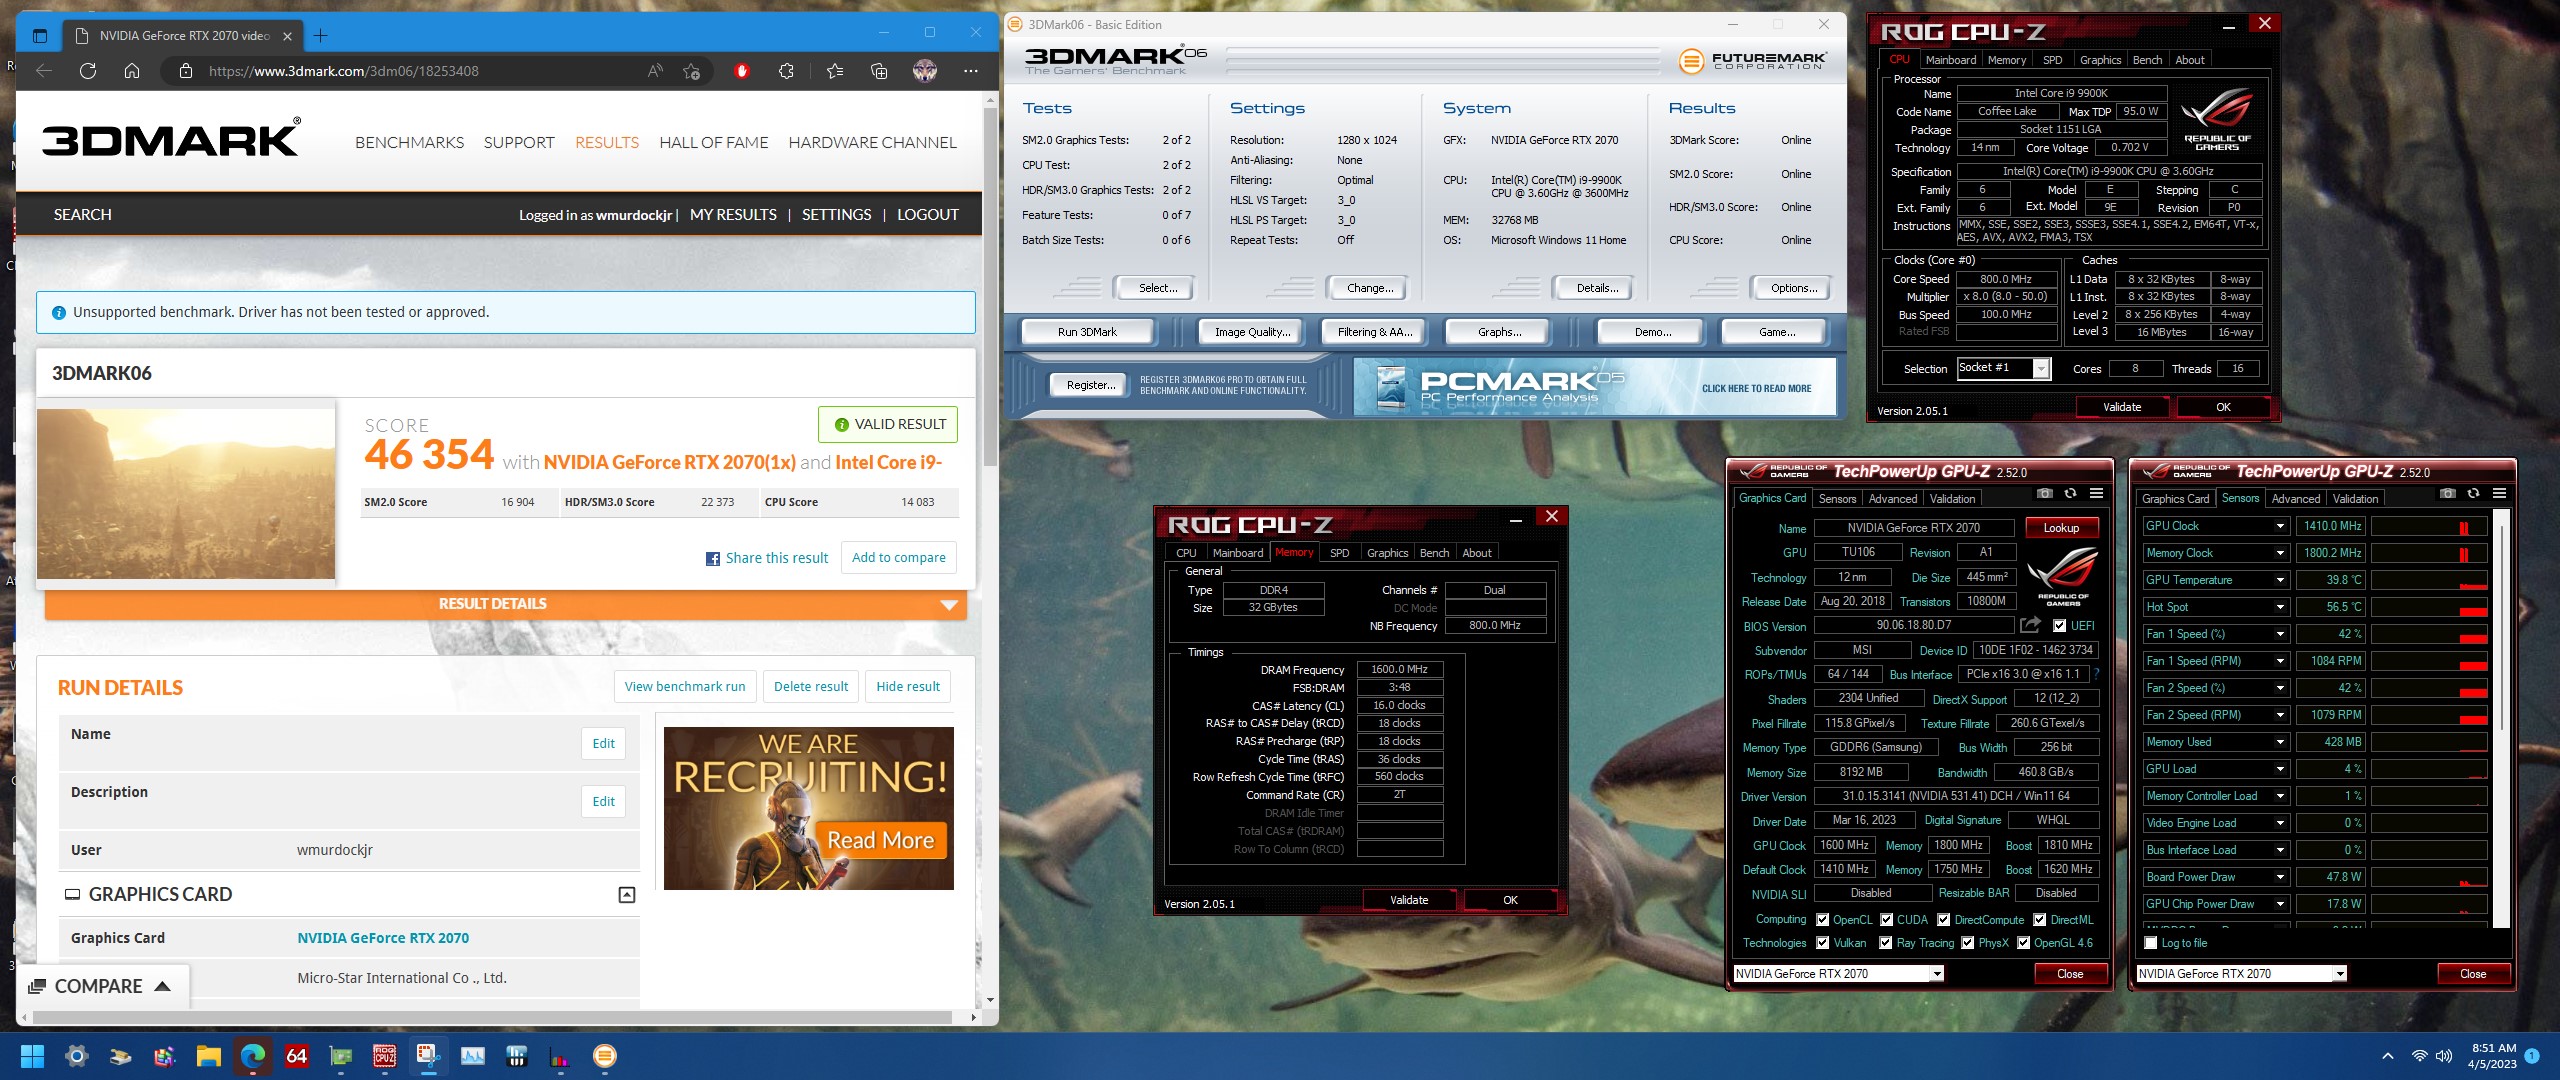Viewport: 2560px width, 1080px height.
Task: Open the Board Power Draw dropdown
Action: tap(2280, 877)
